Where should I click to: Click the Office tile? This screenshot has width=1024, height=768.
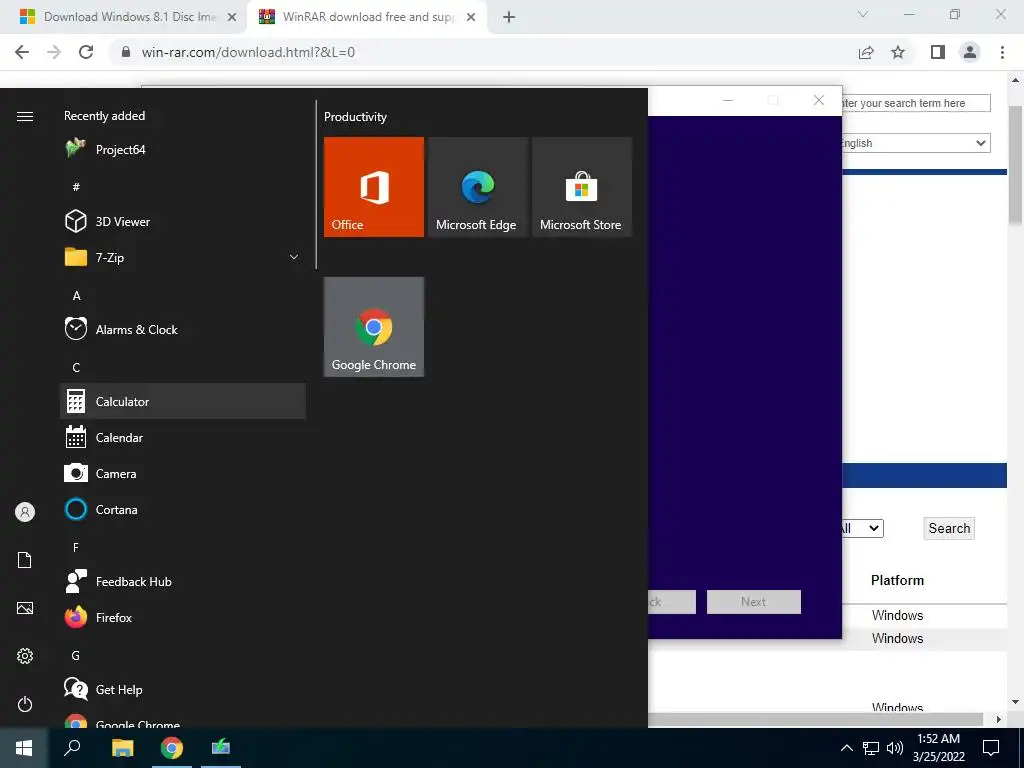point(374,187)
